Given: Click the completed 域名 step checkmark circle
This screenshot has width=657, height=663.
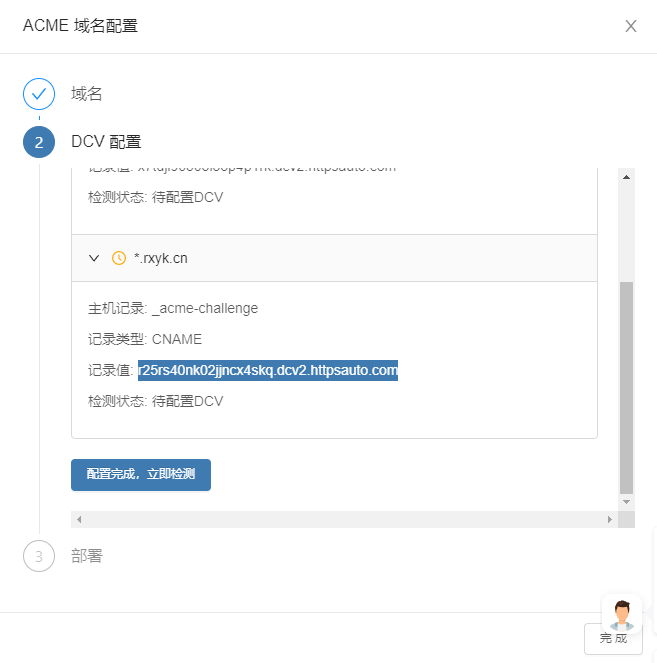Looking at the screenshot, I should [39, 94].
